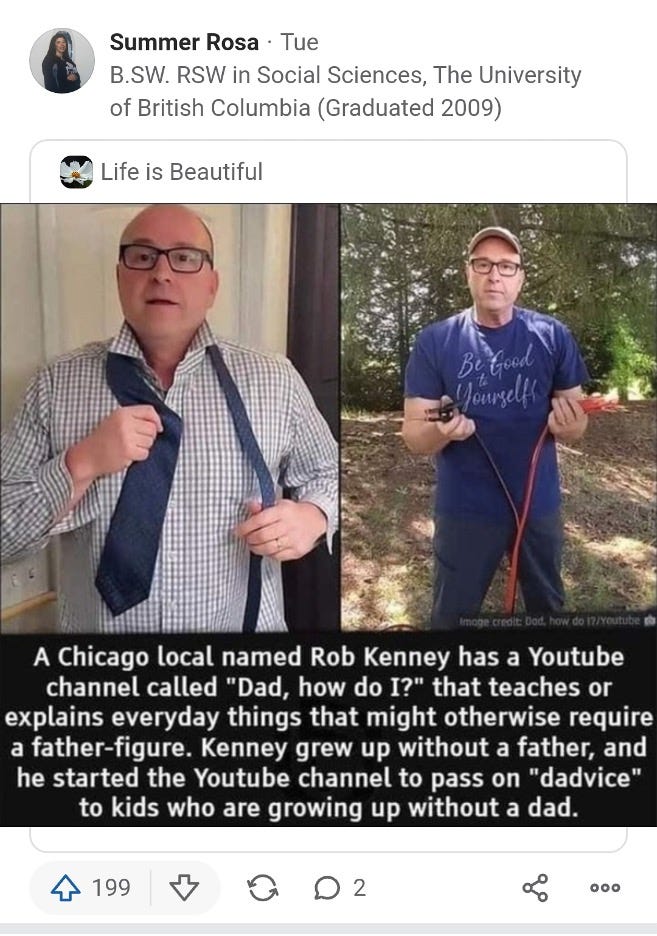657x936 pixels.
Task: Select the B.SW. RSW credential text
Action: click(346, 91)
